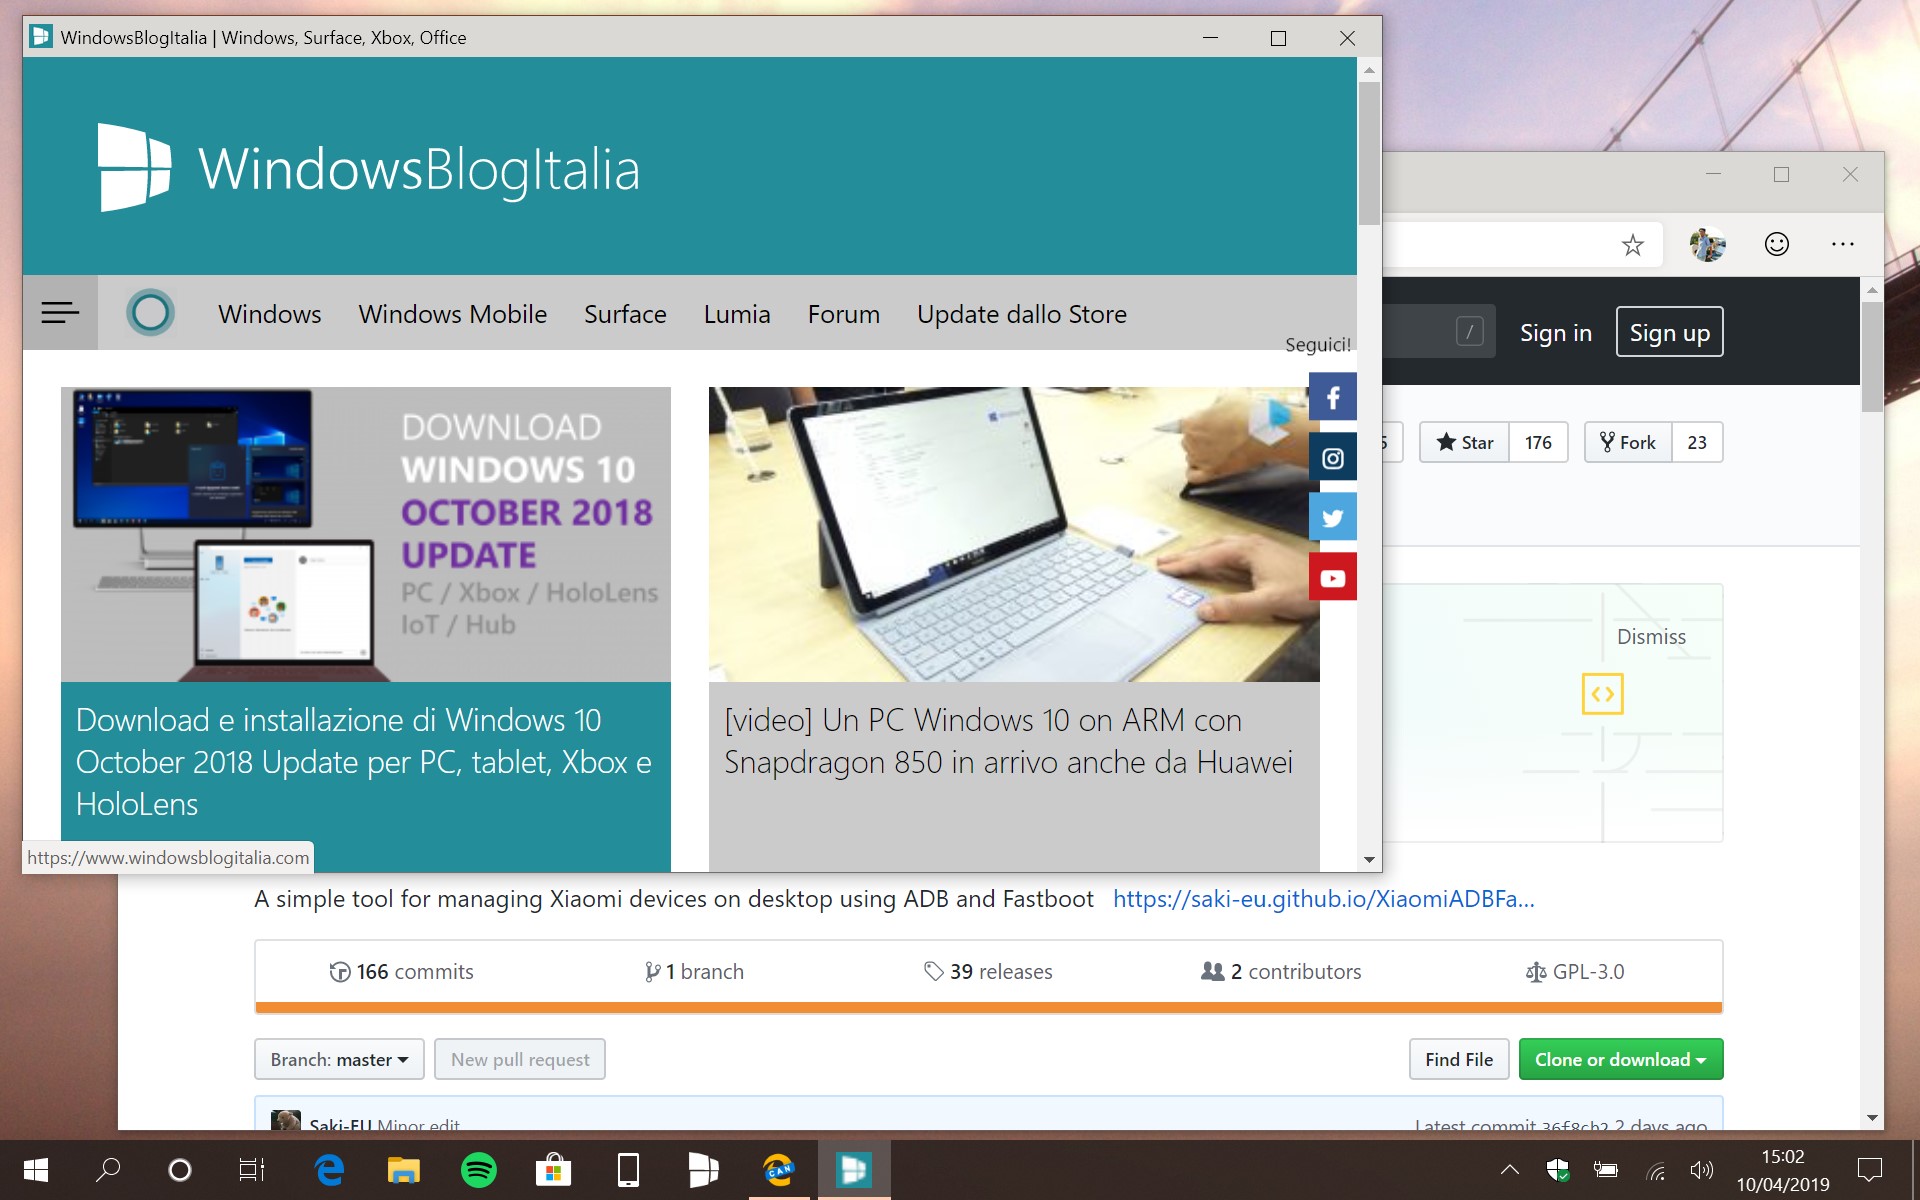Click the Saki-EU commit avatar

point(286,1120)
